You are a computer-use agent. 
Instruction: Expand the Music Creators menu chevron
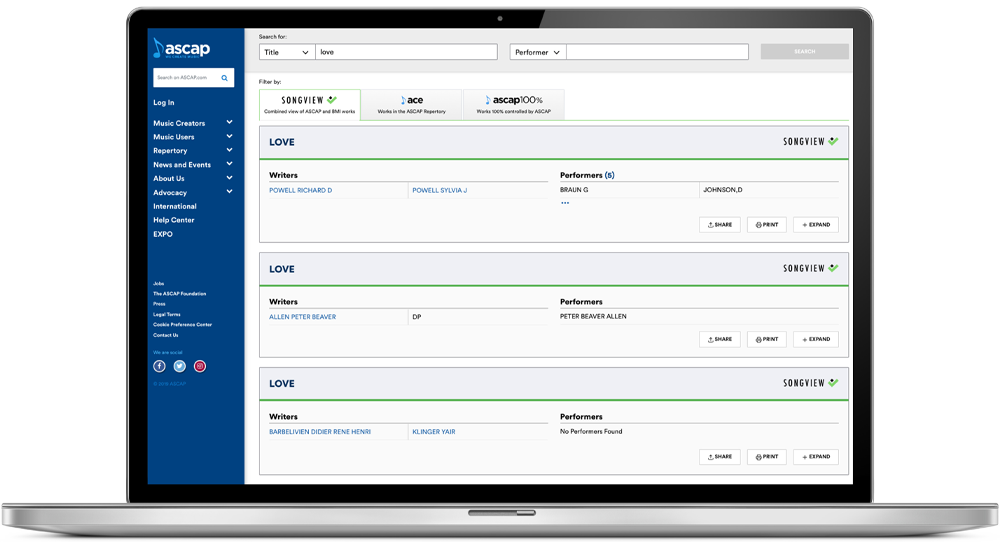(230, 122)
